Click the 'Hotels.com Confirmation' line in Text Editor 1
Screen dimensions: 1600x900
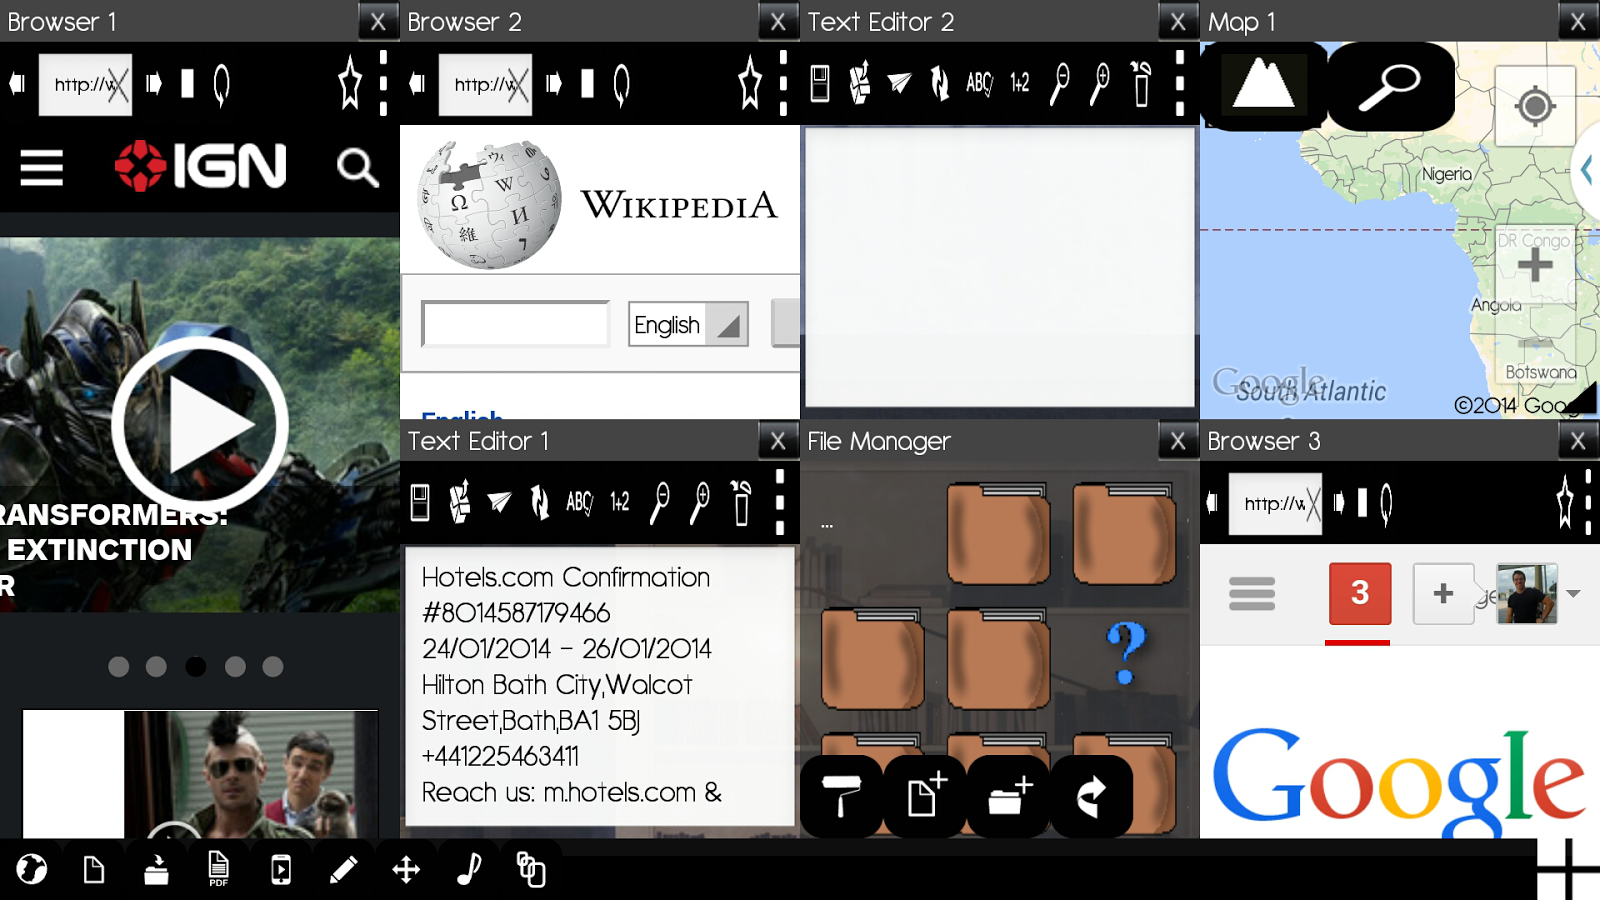pyautogui.click(x=566, y=577)
